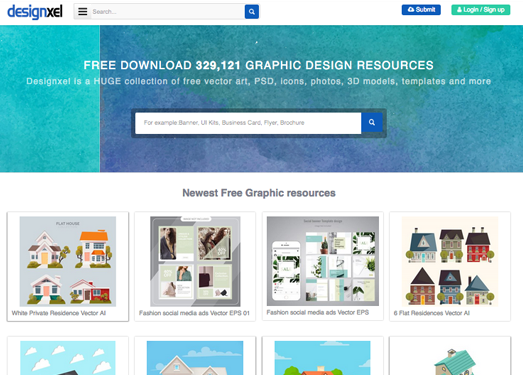This screenshot has height=375, width=523.
Task: Open second-row beige house thumbnail
Action: [x=195, y=358]
